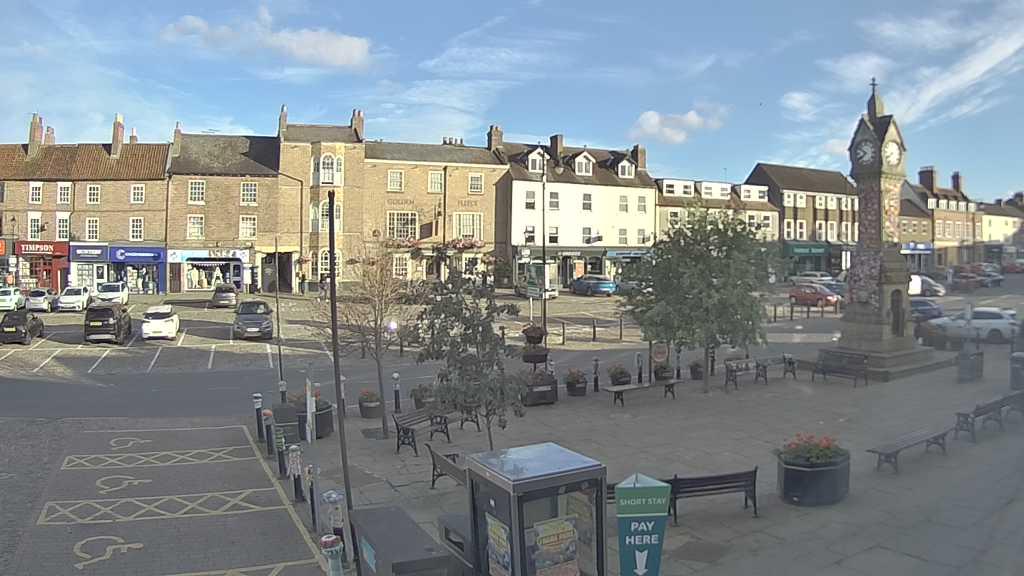Click the SHORT STAY sign text
This screenshot has height=576, width=1024.
tap(643, 502)
